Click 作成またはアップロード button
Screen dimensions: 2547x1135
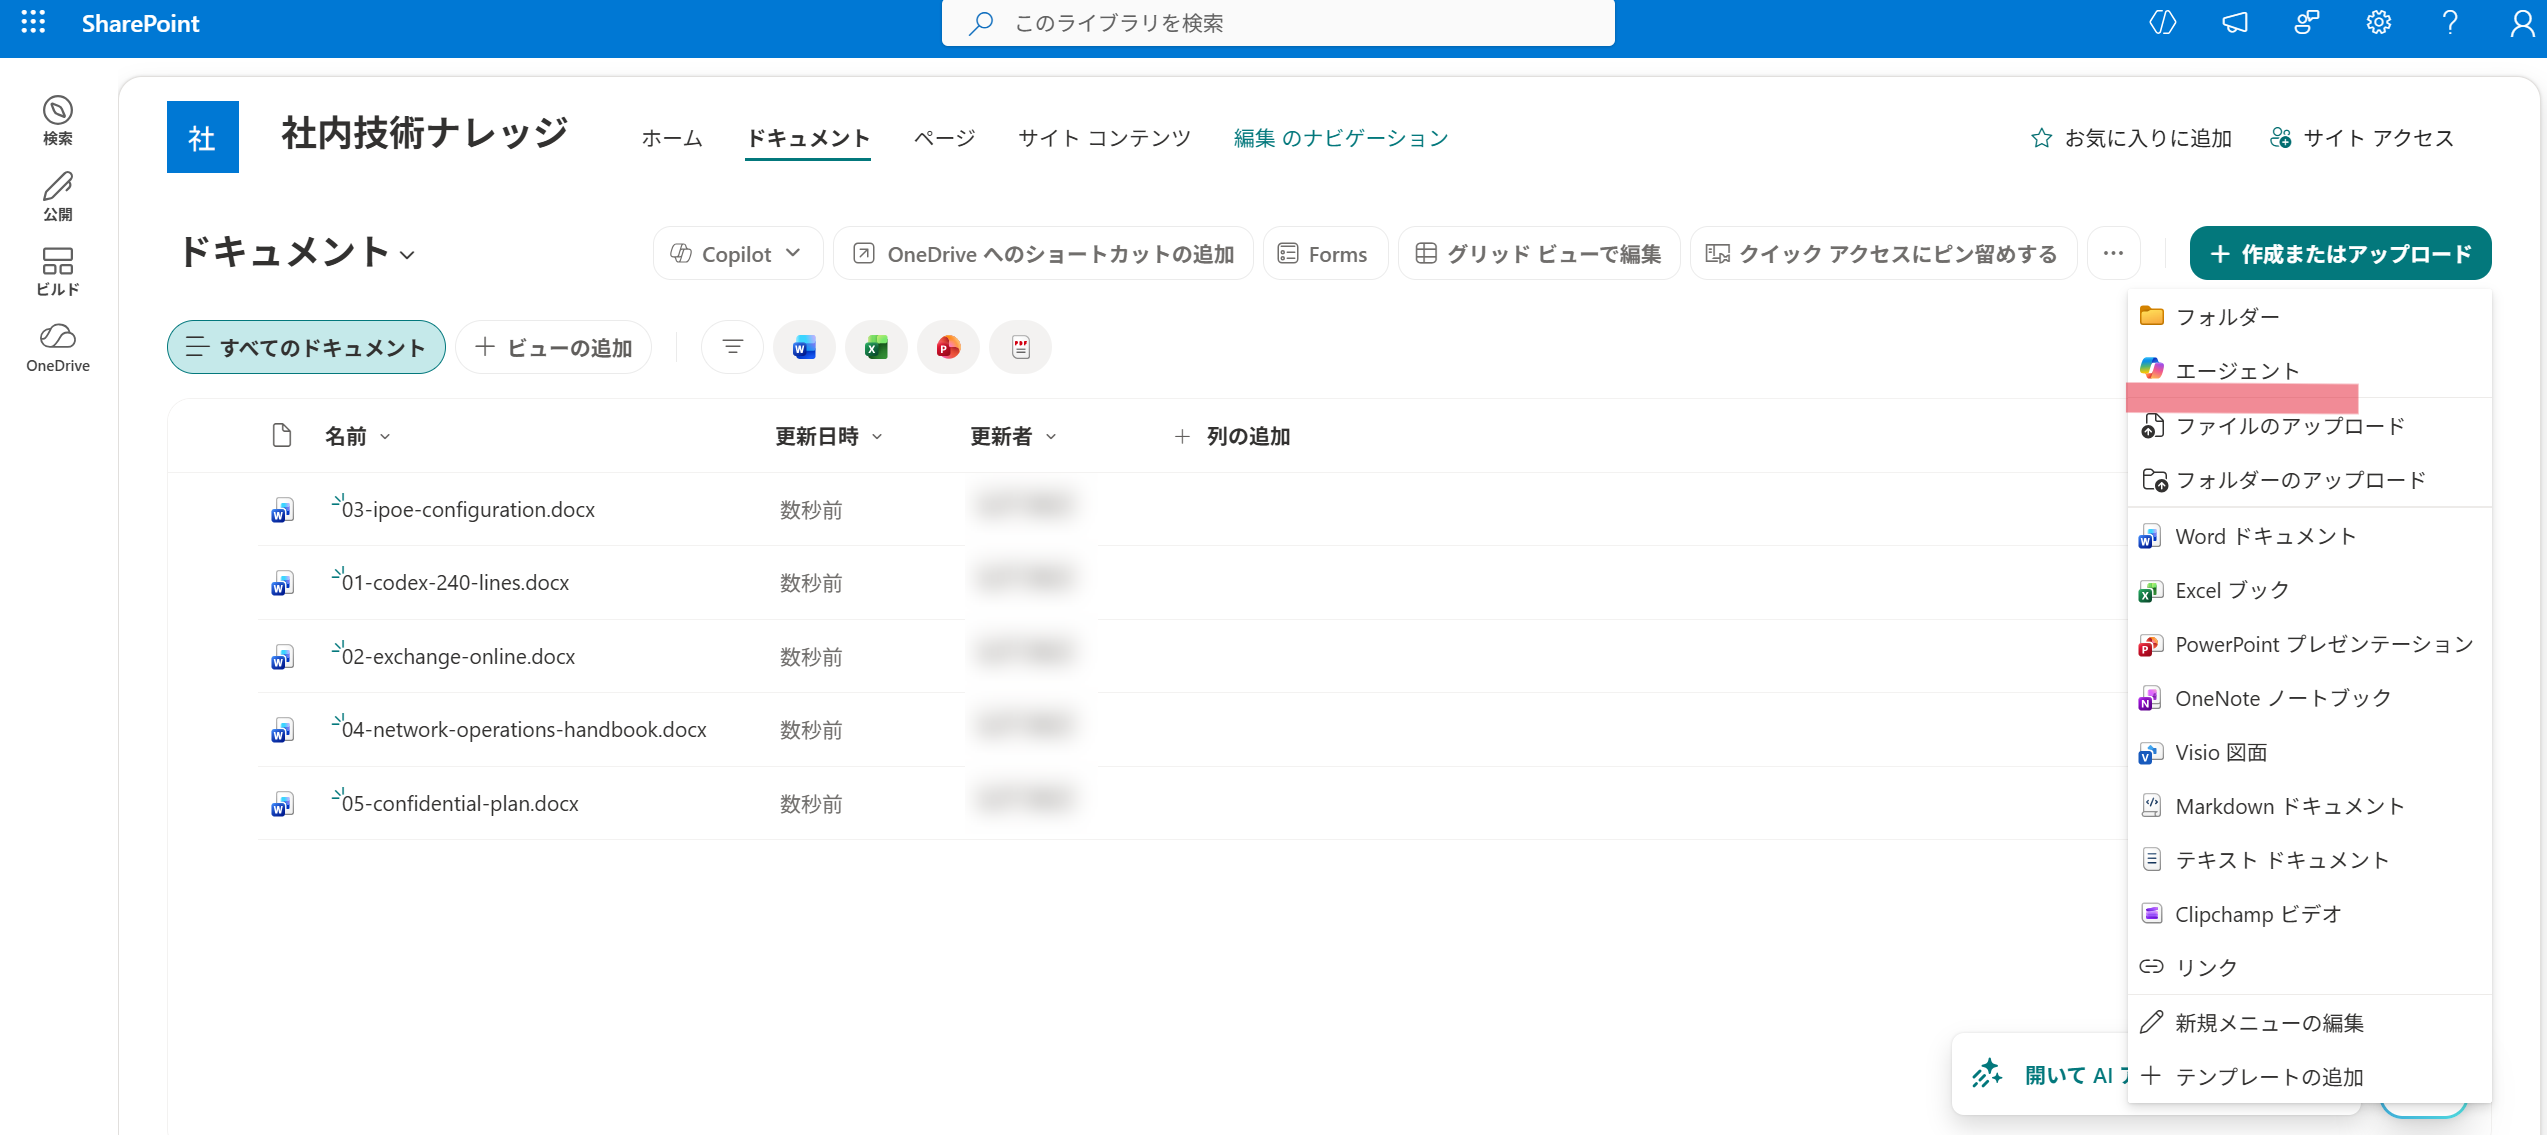coord(2340,254)
